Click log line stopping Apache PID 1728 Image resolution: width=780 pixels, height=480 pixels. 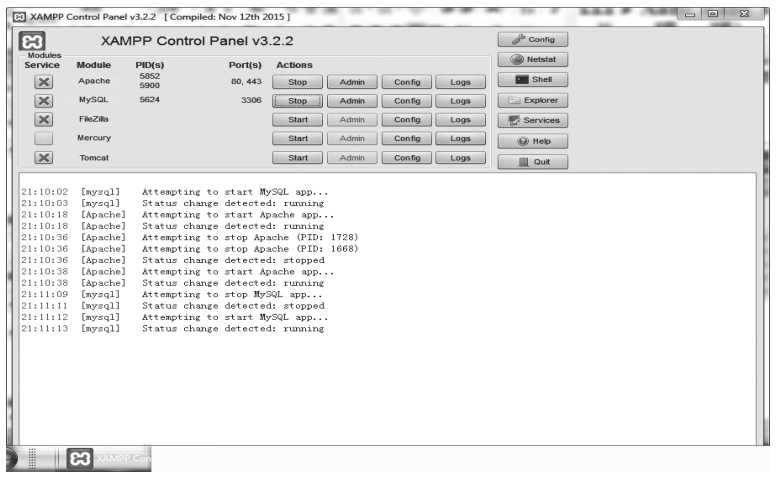[x=190, y=238]
